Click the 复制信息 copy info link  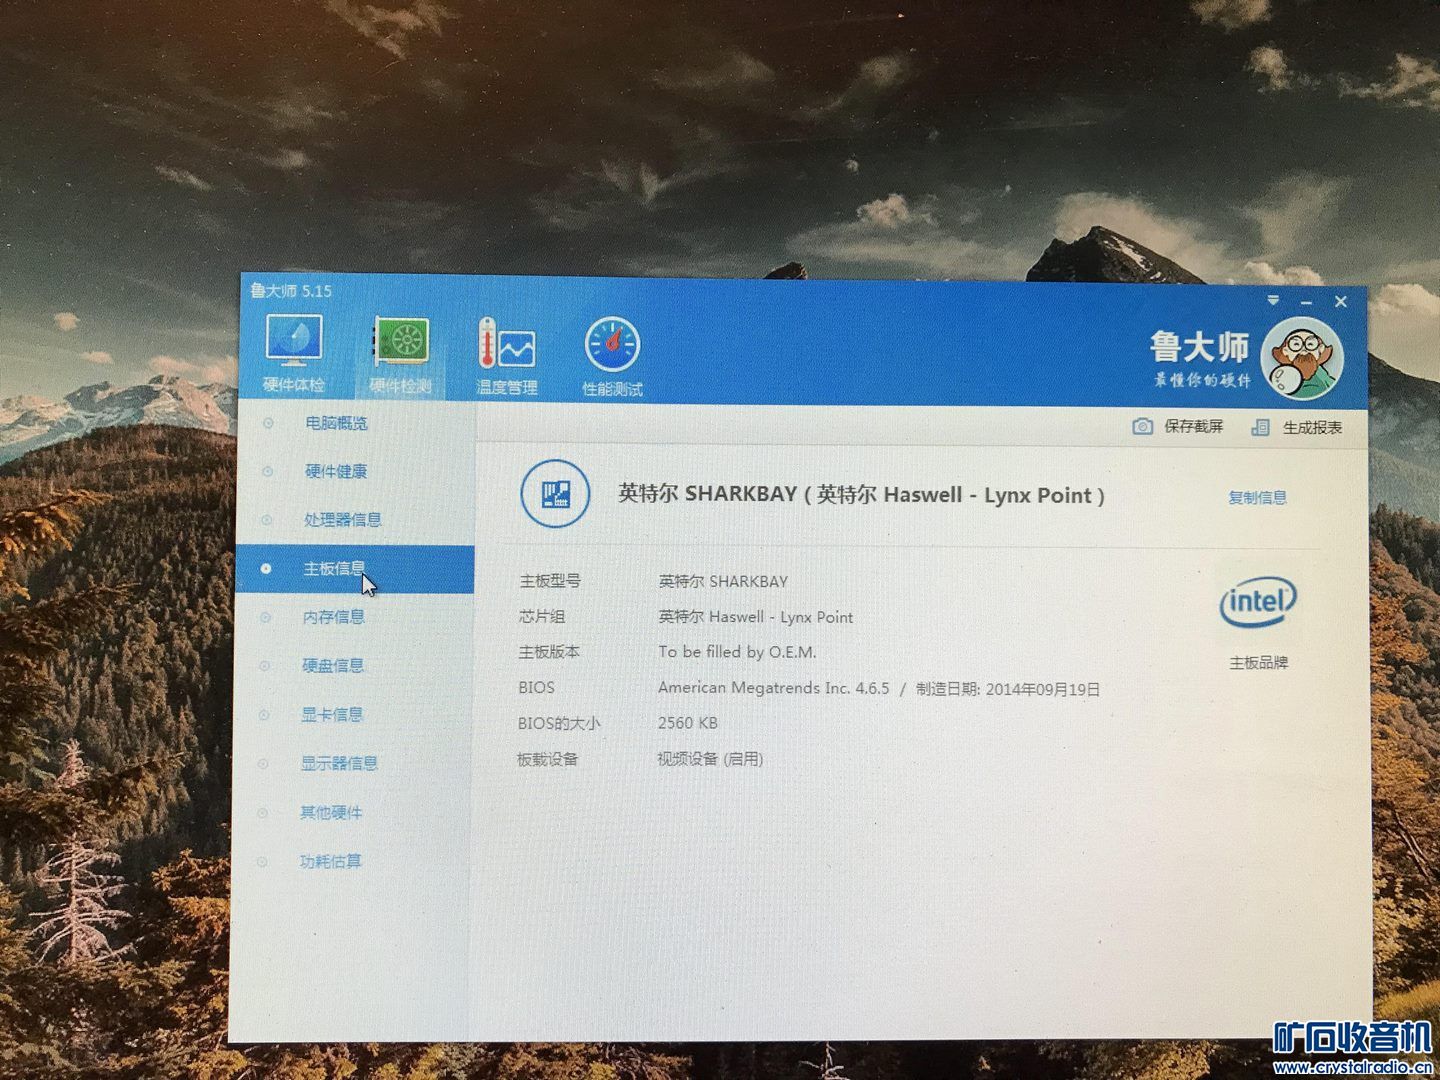click(x=1257, y=497)
